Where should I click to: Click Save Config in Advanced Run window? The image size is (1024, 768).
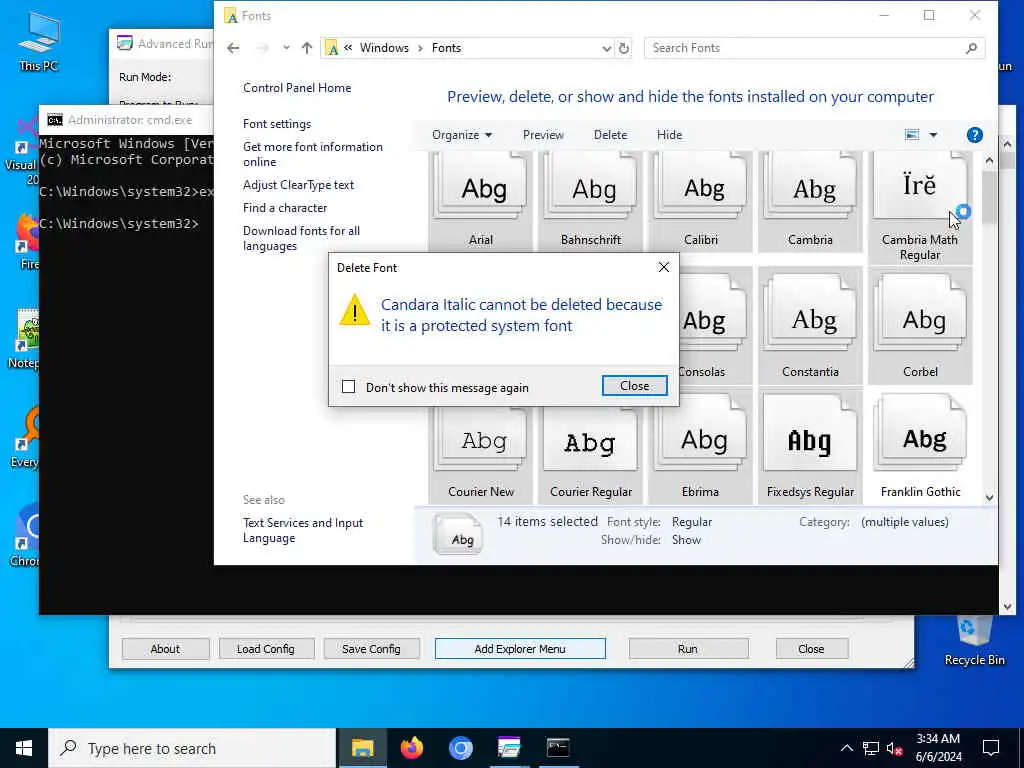coord(371,648)
